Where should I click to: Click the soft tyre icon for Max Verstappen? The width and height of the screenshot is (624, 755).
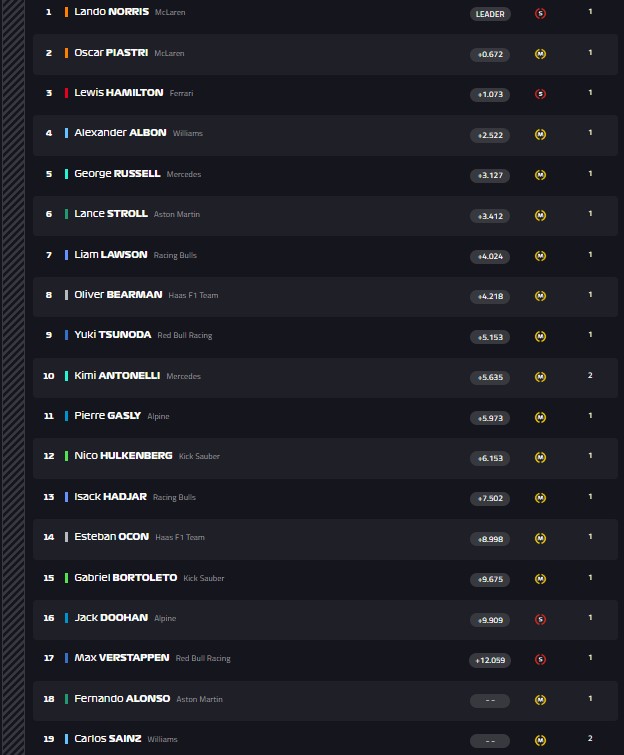click(540, 659)
